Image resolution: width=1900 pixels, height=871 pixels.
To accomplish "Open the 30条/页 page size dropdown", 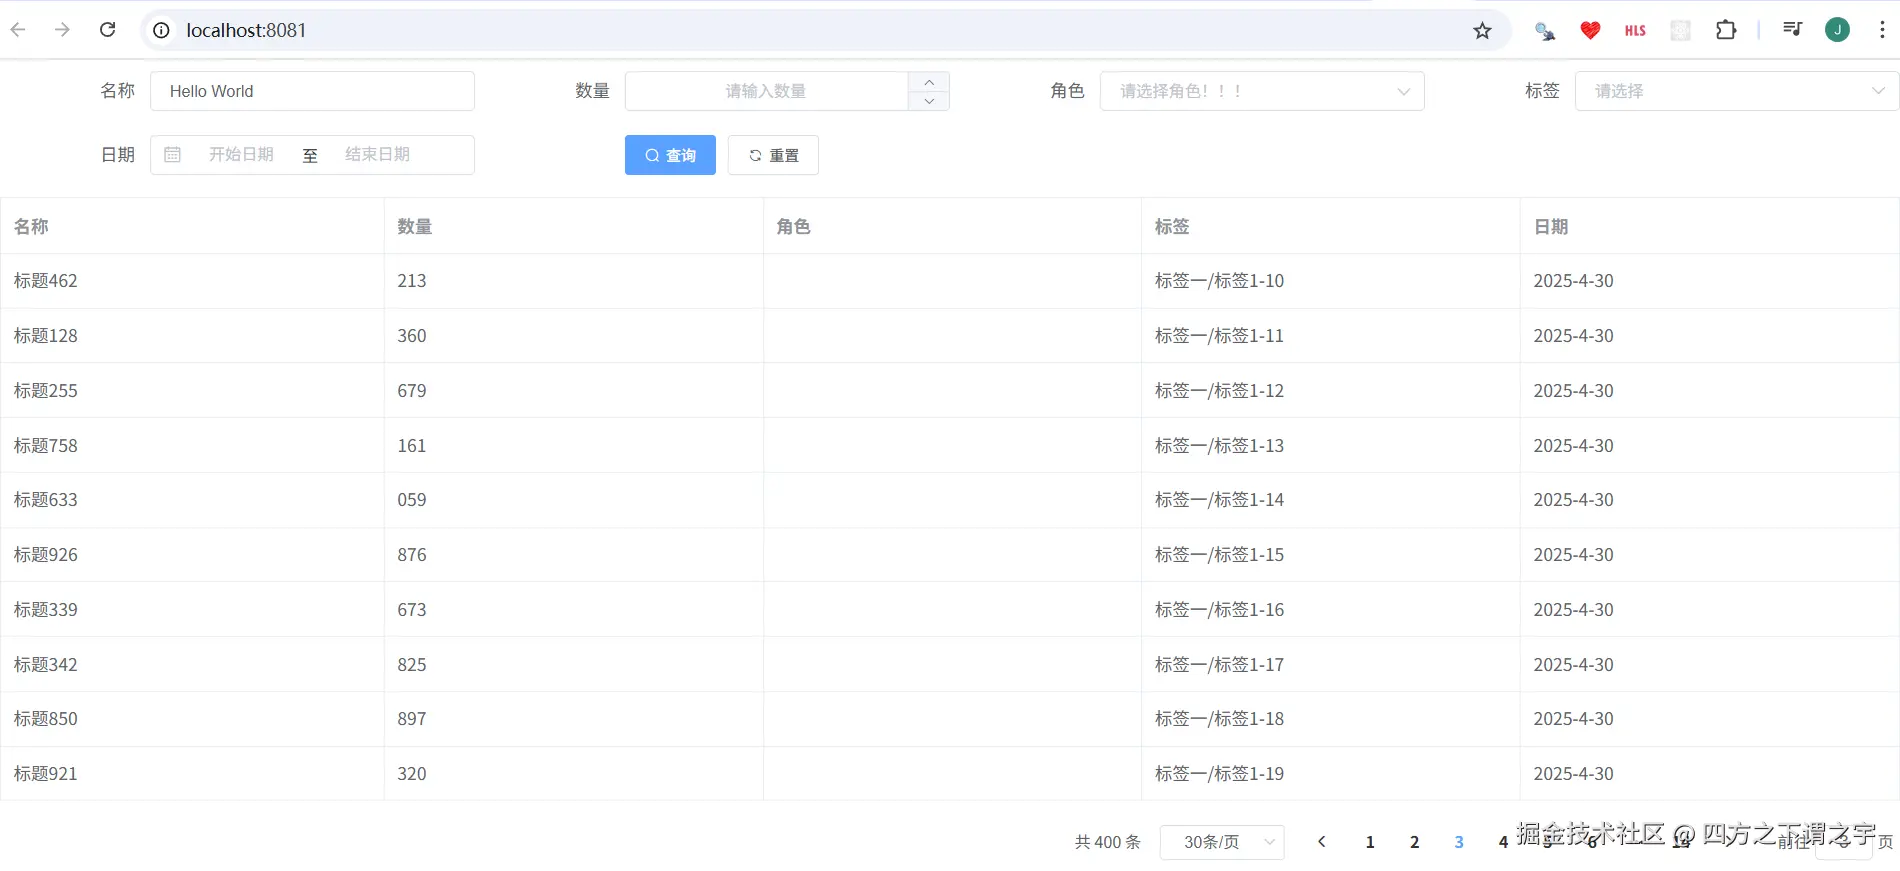I will (x=1222, y=842).
